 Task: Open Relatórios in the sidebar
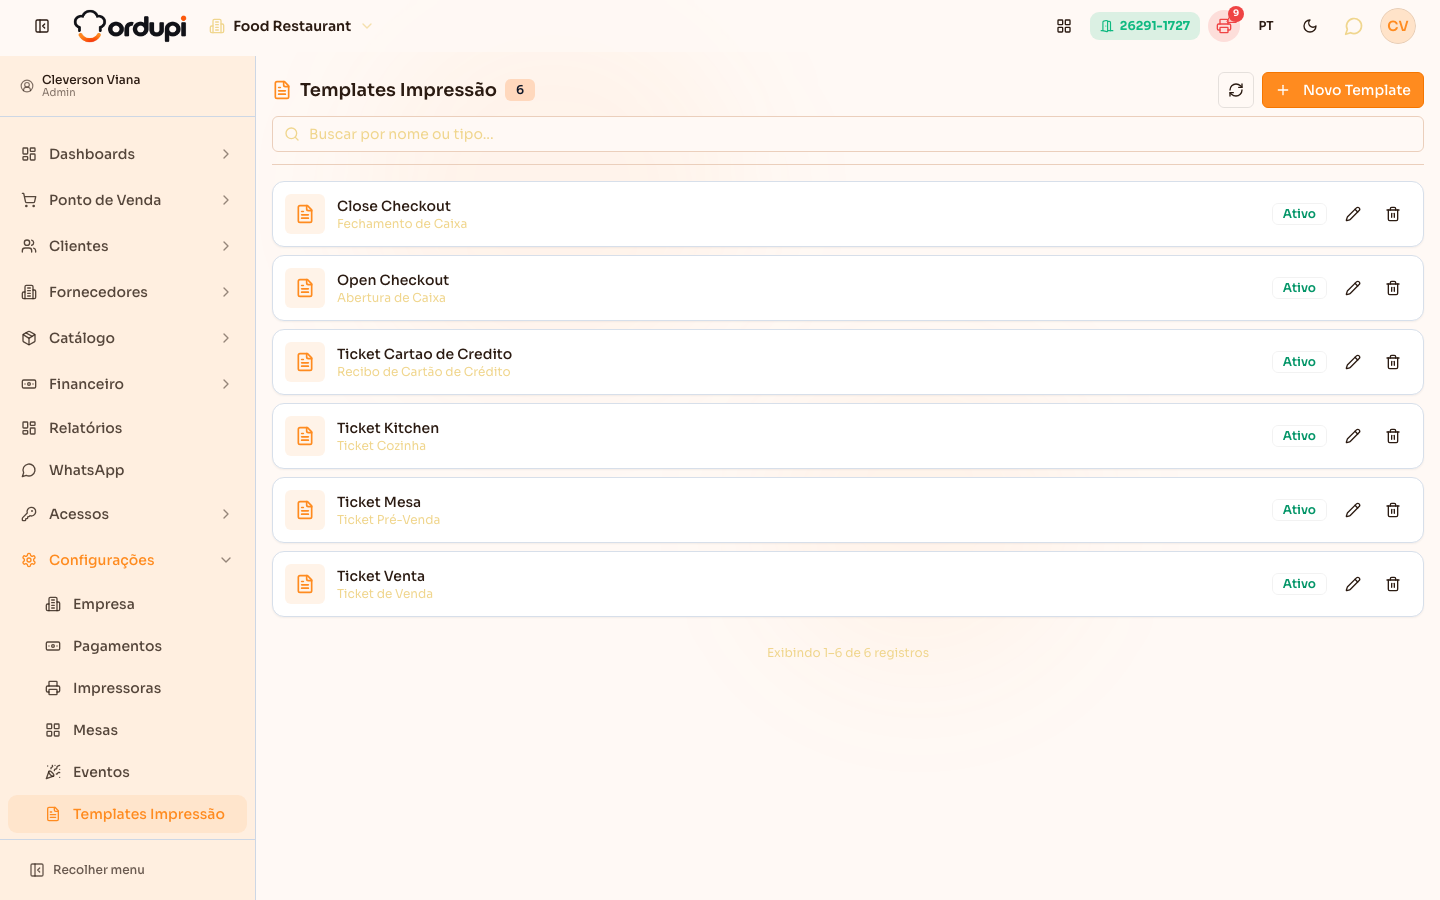tap(127, 428)
